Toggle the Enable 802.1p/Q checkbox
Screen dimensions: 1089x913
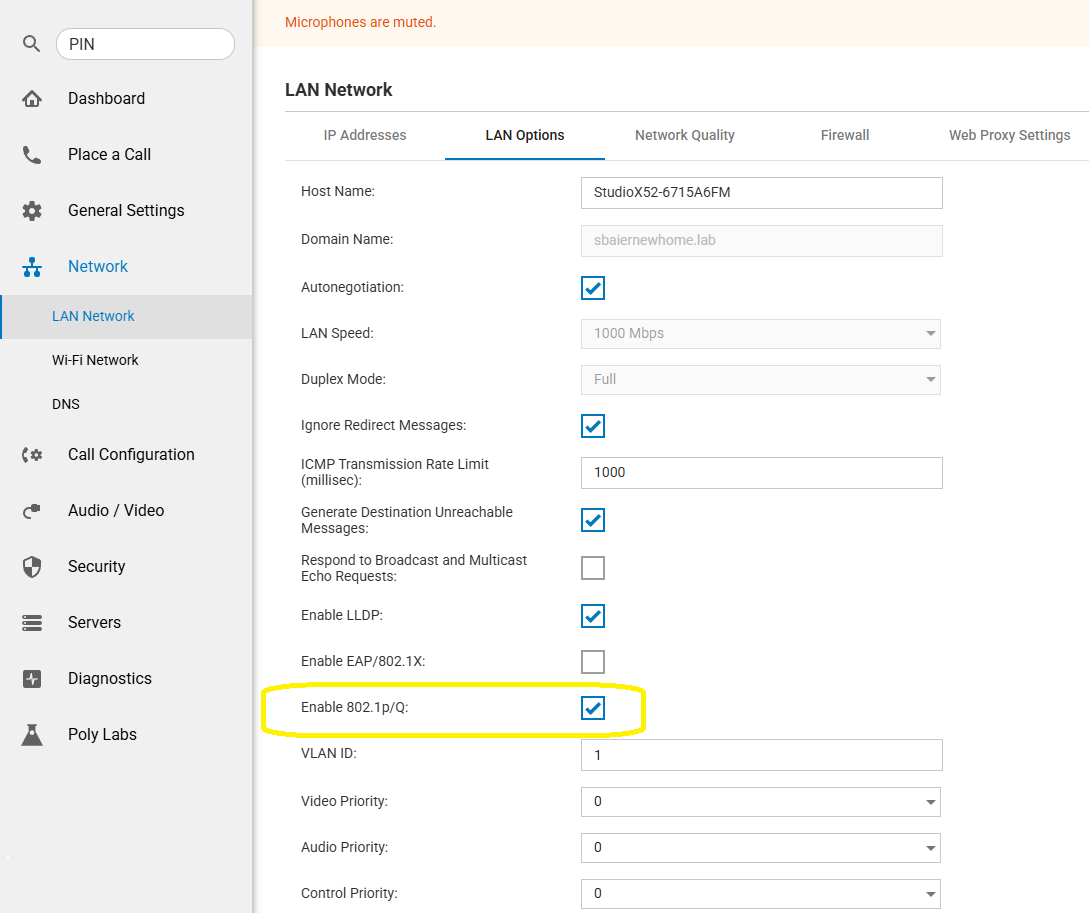(x=592, y=707)
